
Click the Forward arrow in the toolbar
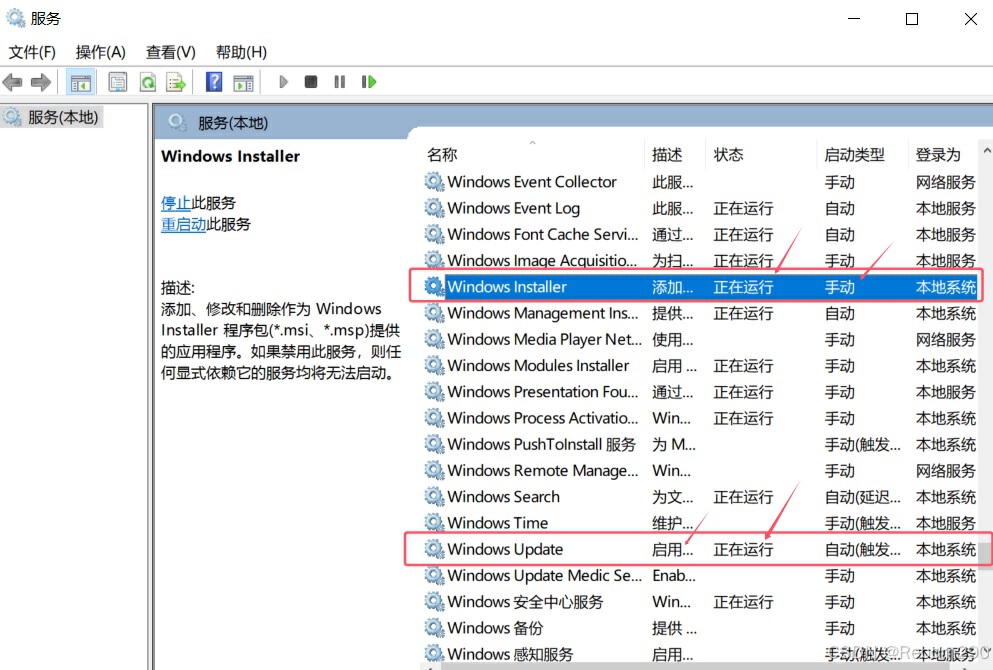[x=41, y=82]
